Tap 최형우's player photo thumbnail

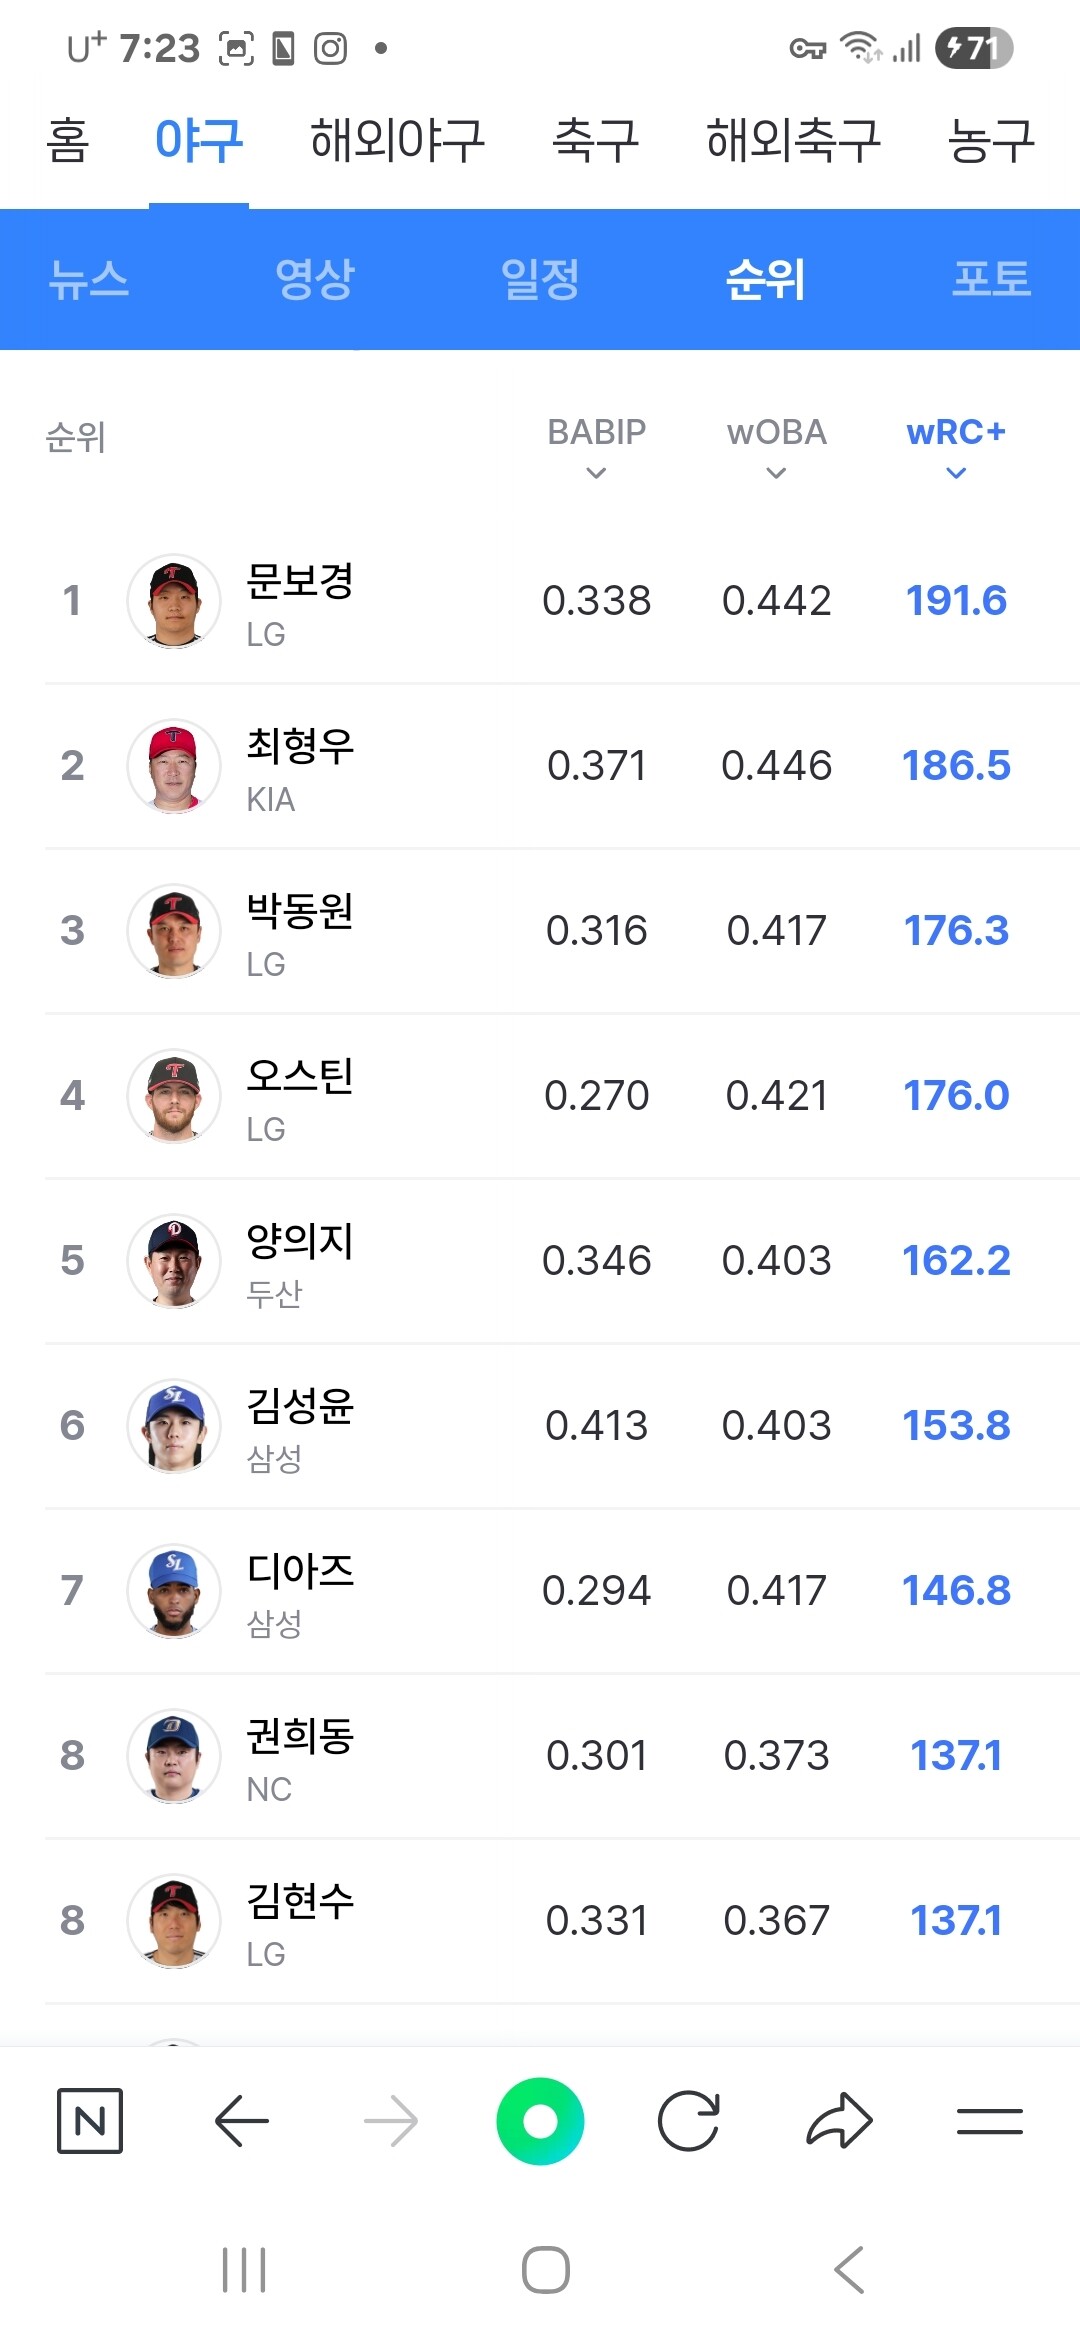pyautogui.click(x=174, y=766)
